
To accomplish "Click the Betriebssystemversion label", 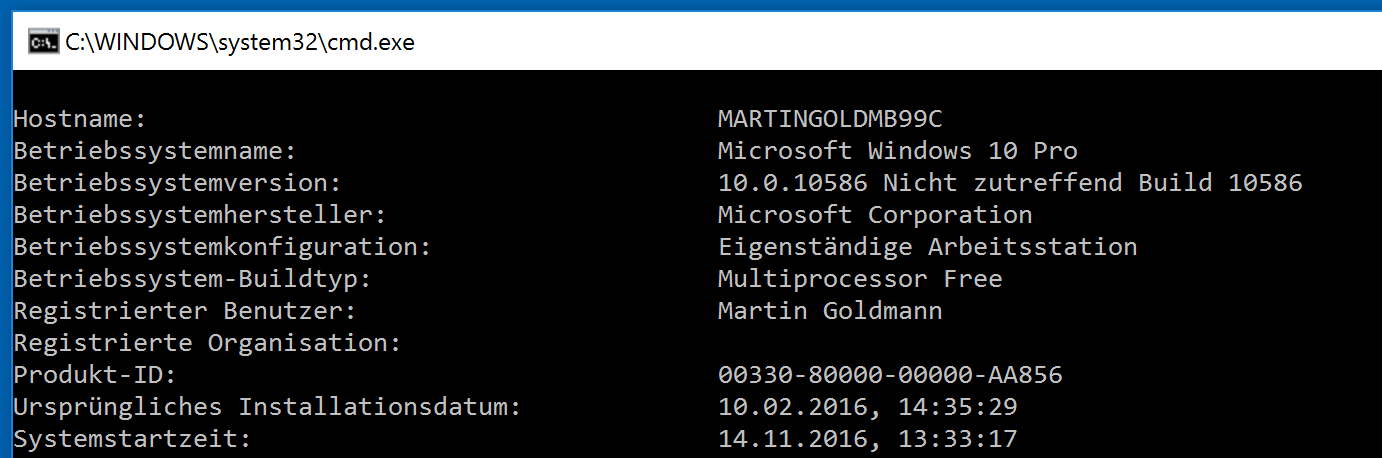I will [178, 183].
